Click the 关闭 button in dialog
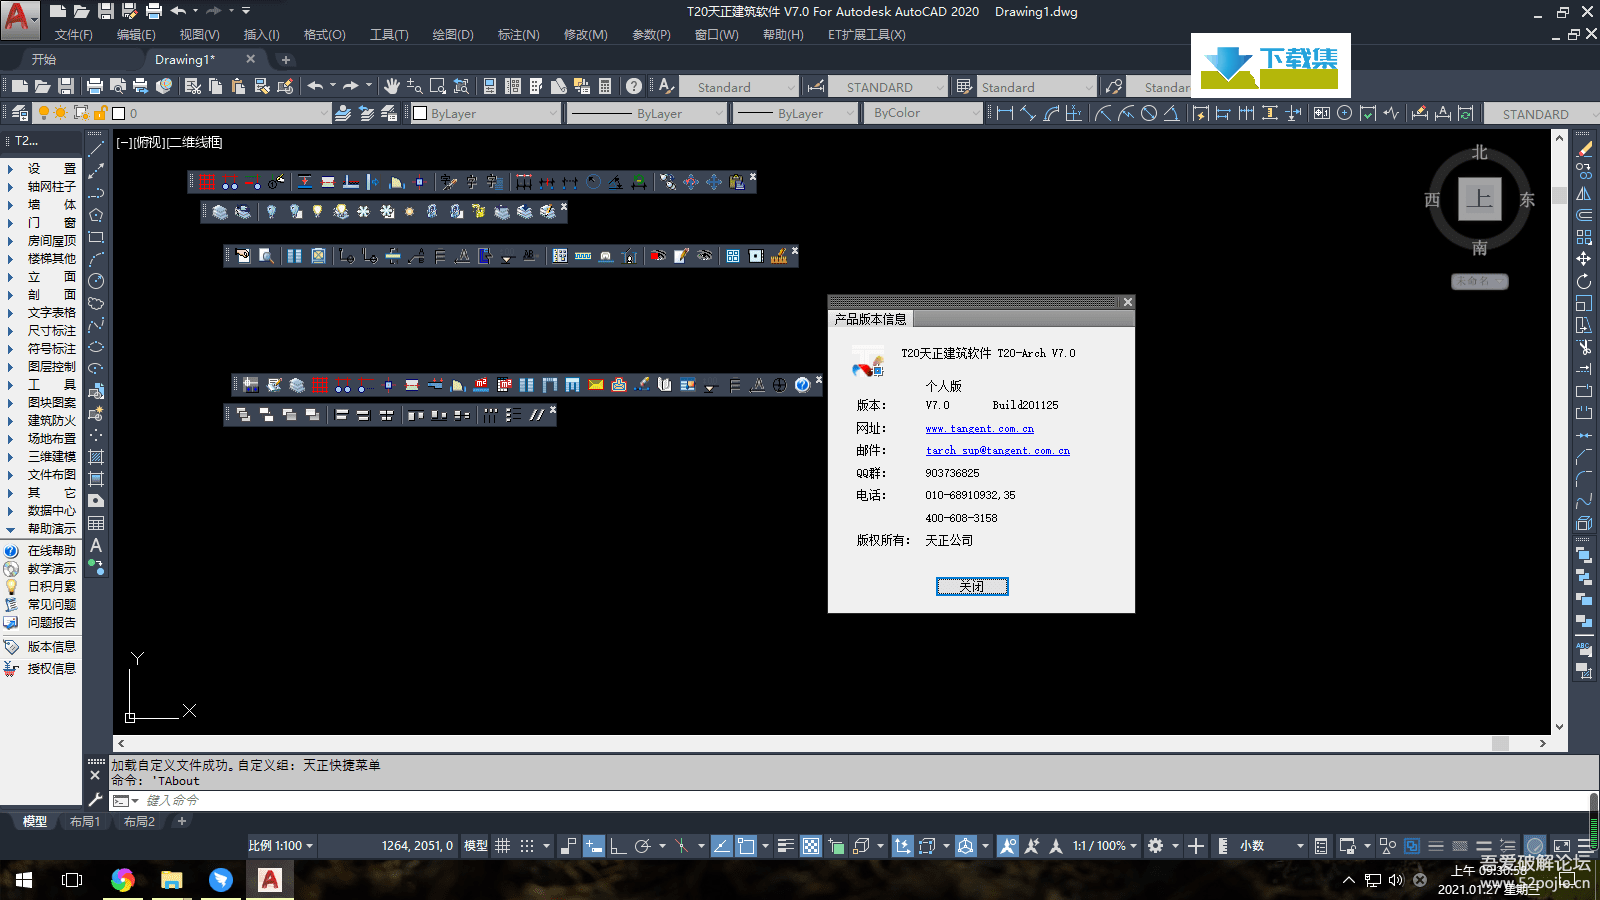Screen dimensions: 1600x900 (x=972, y=586)
